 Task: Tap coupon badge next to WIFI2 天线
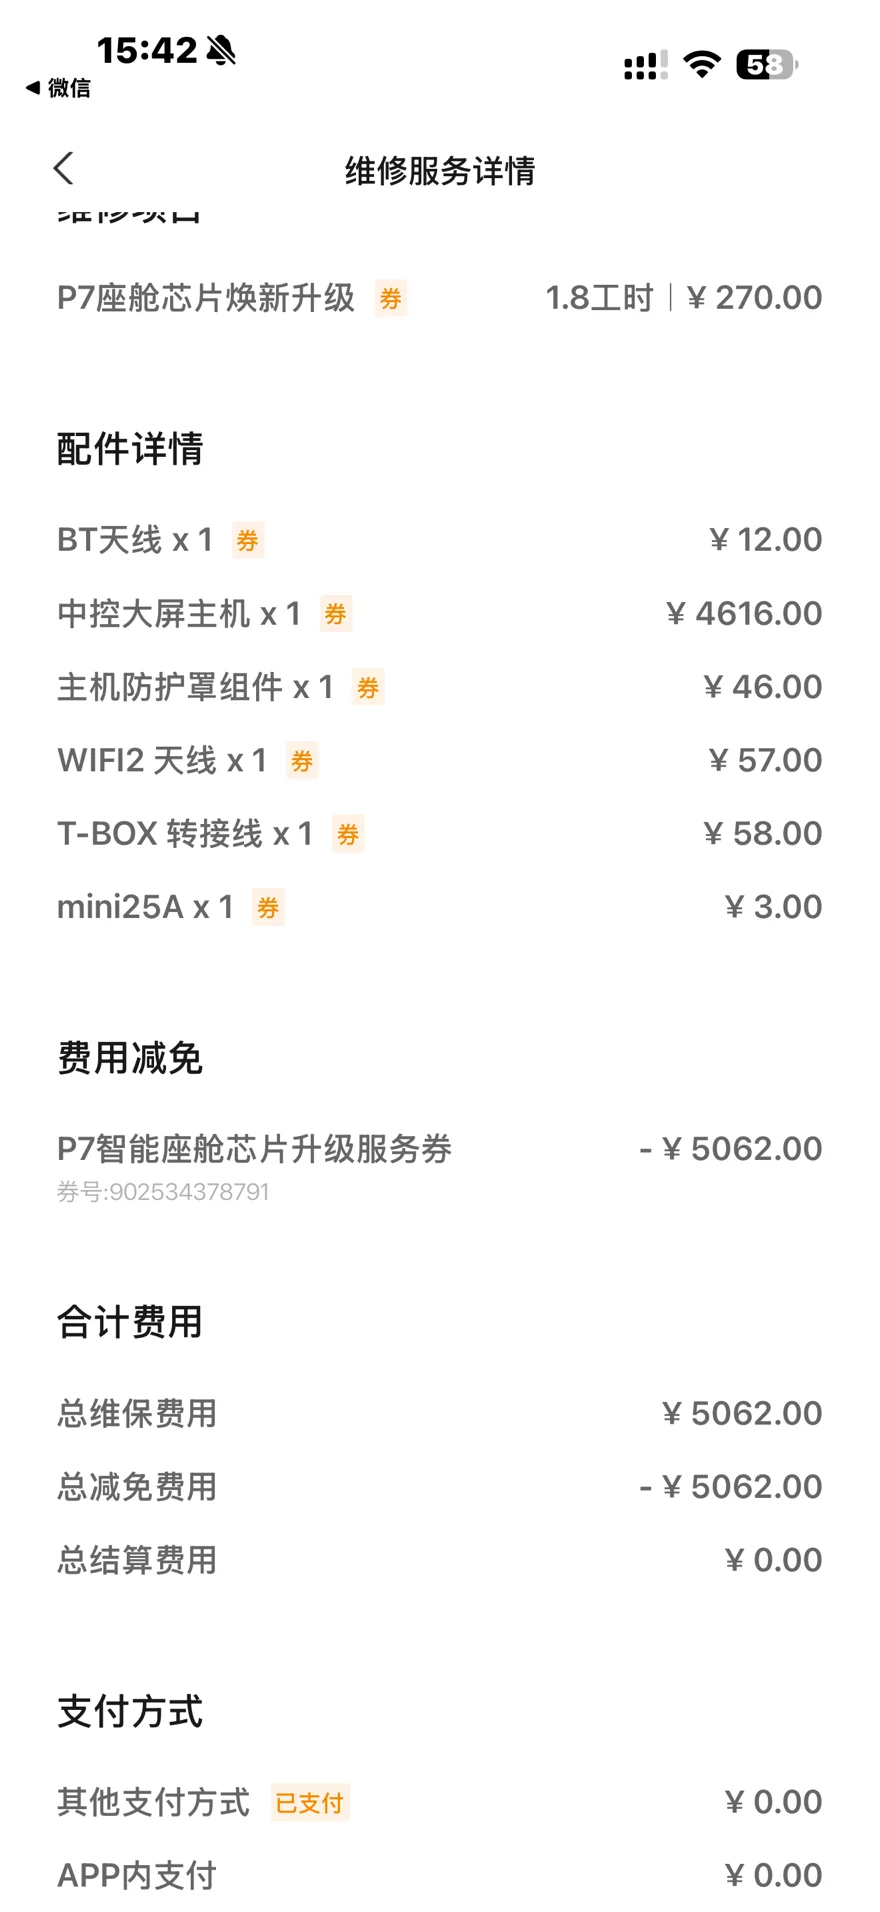[x=302, y=761]
